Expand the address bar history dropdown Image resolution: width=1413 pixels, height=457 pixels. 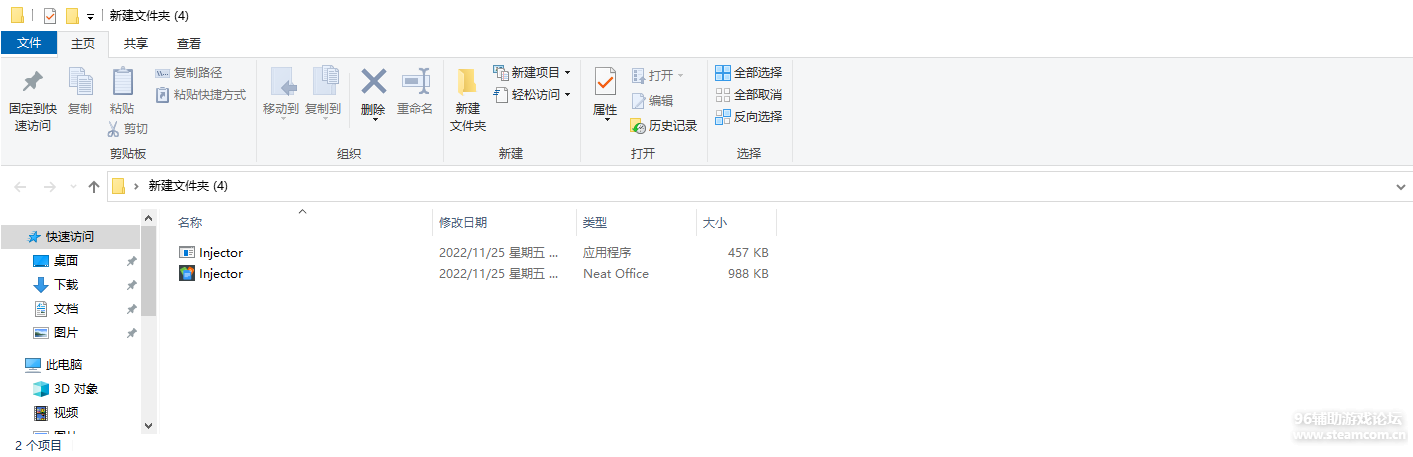(1400, 187)
